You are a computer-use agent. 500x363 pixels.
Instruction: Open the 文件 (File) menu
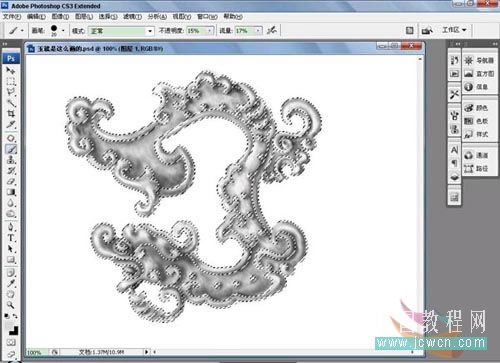(12, 16)
